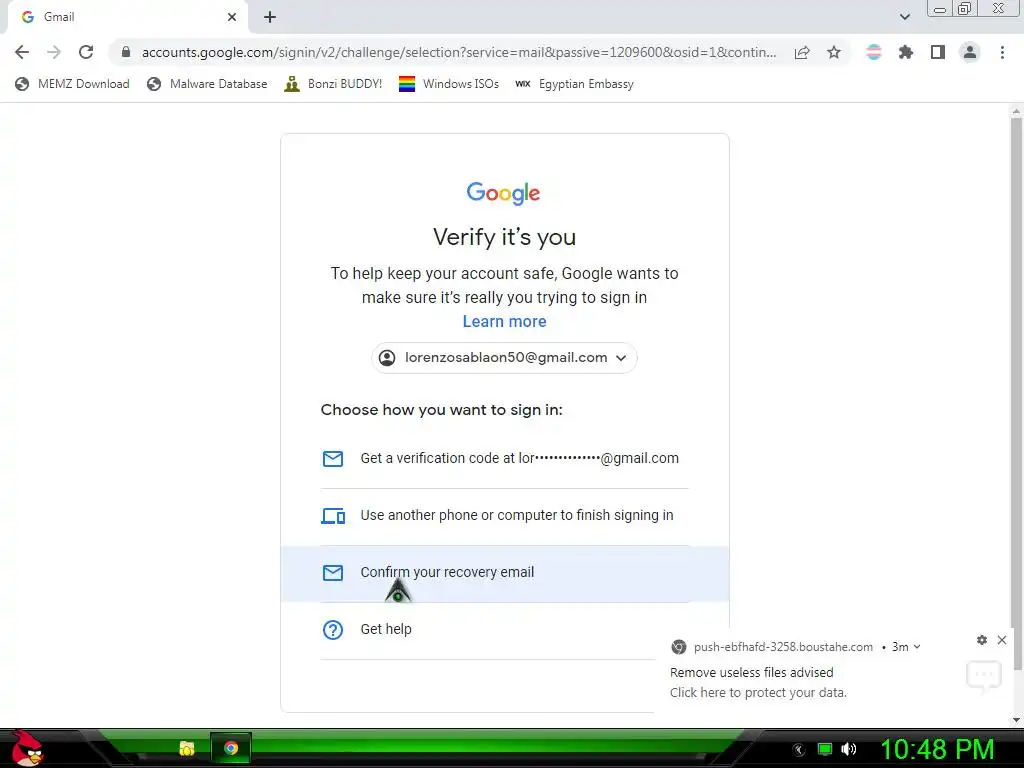The width and height of the screenshot is (1024, 768).
Task: Select the Gmail tab
Action: click(x=127, y=17)
